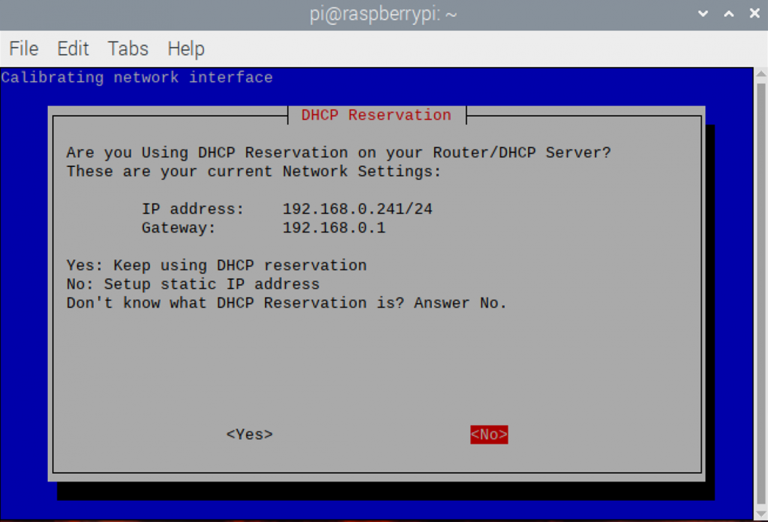Image resolution: width=768 pixels, height=522 pixels.
Task: Maximize the terminal with the up-chevron icon
Action: click(728, 14)
